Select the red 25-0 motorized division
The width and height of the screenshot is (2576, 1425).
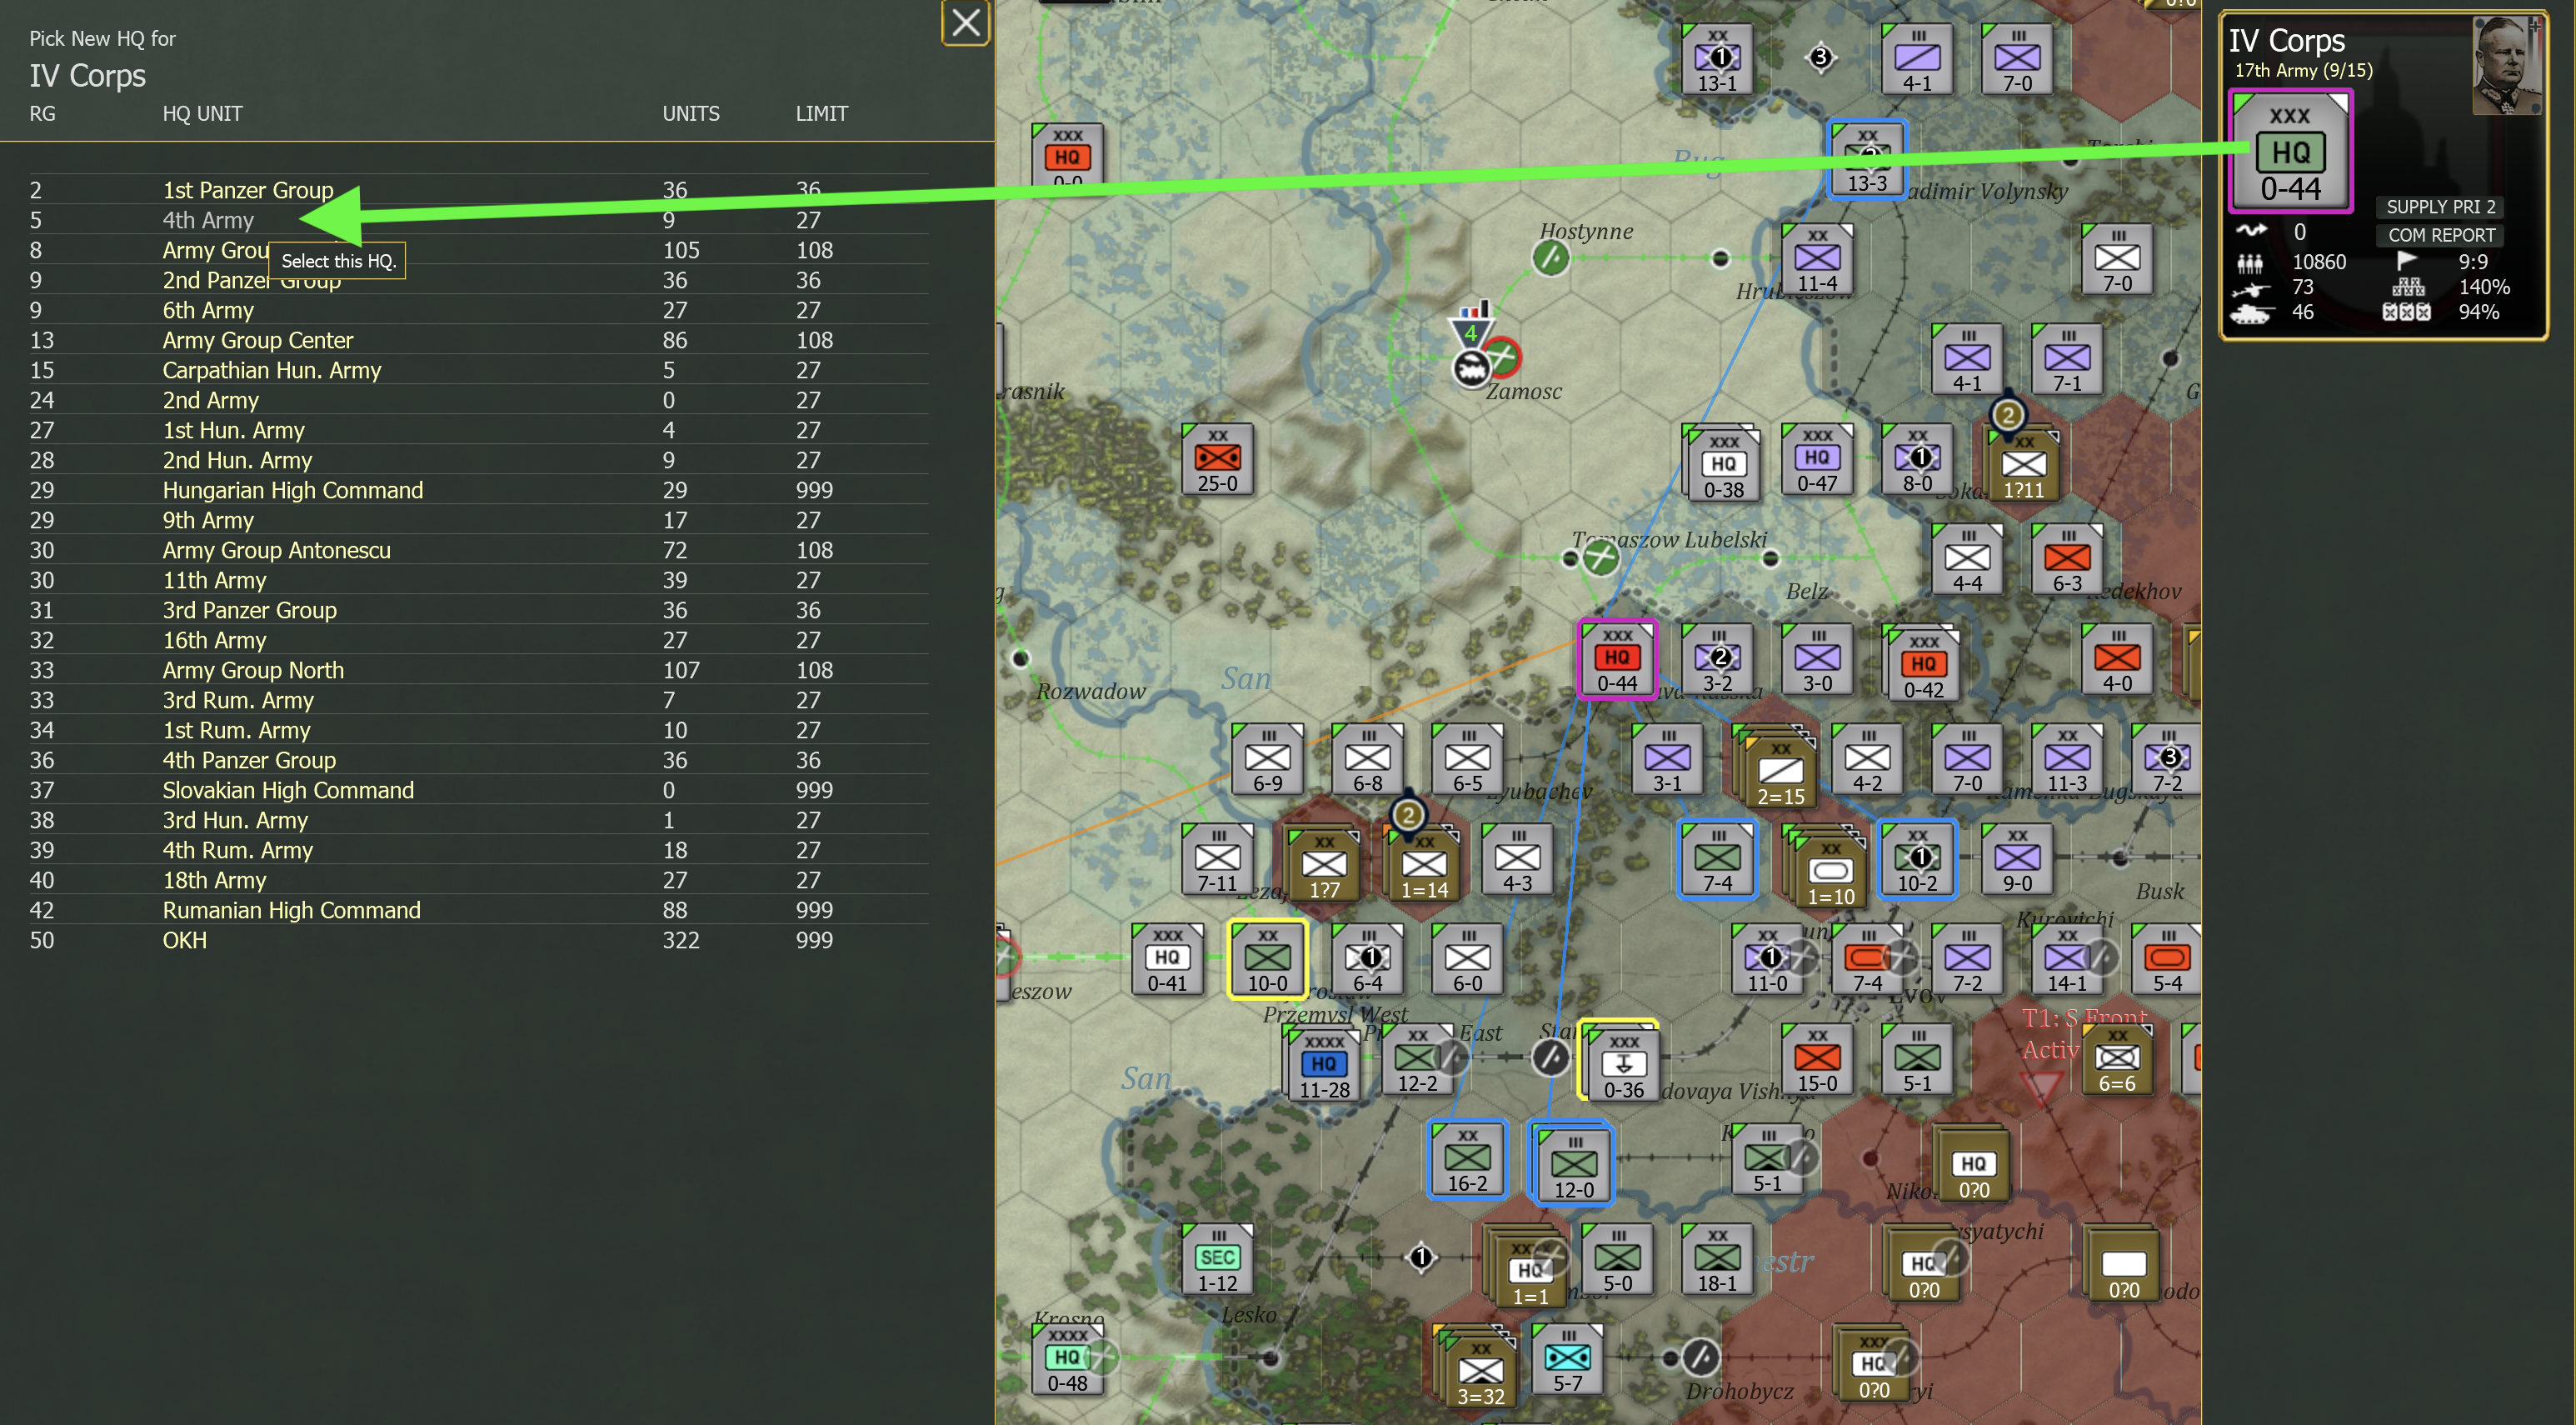tap(1217, 458)
